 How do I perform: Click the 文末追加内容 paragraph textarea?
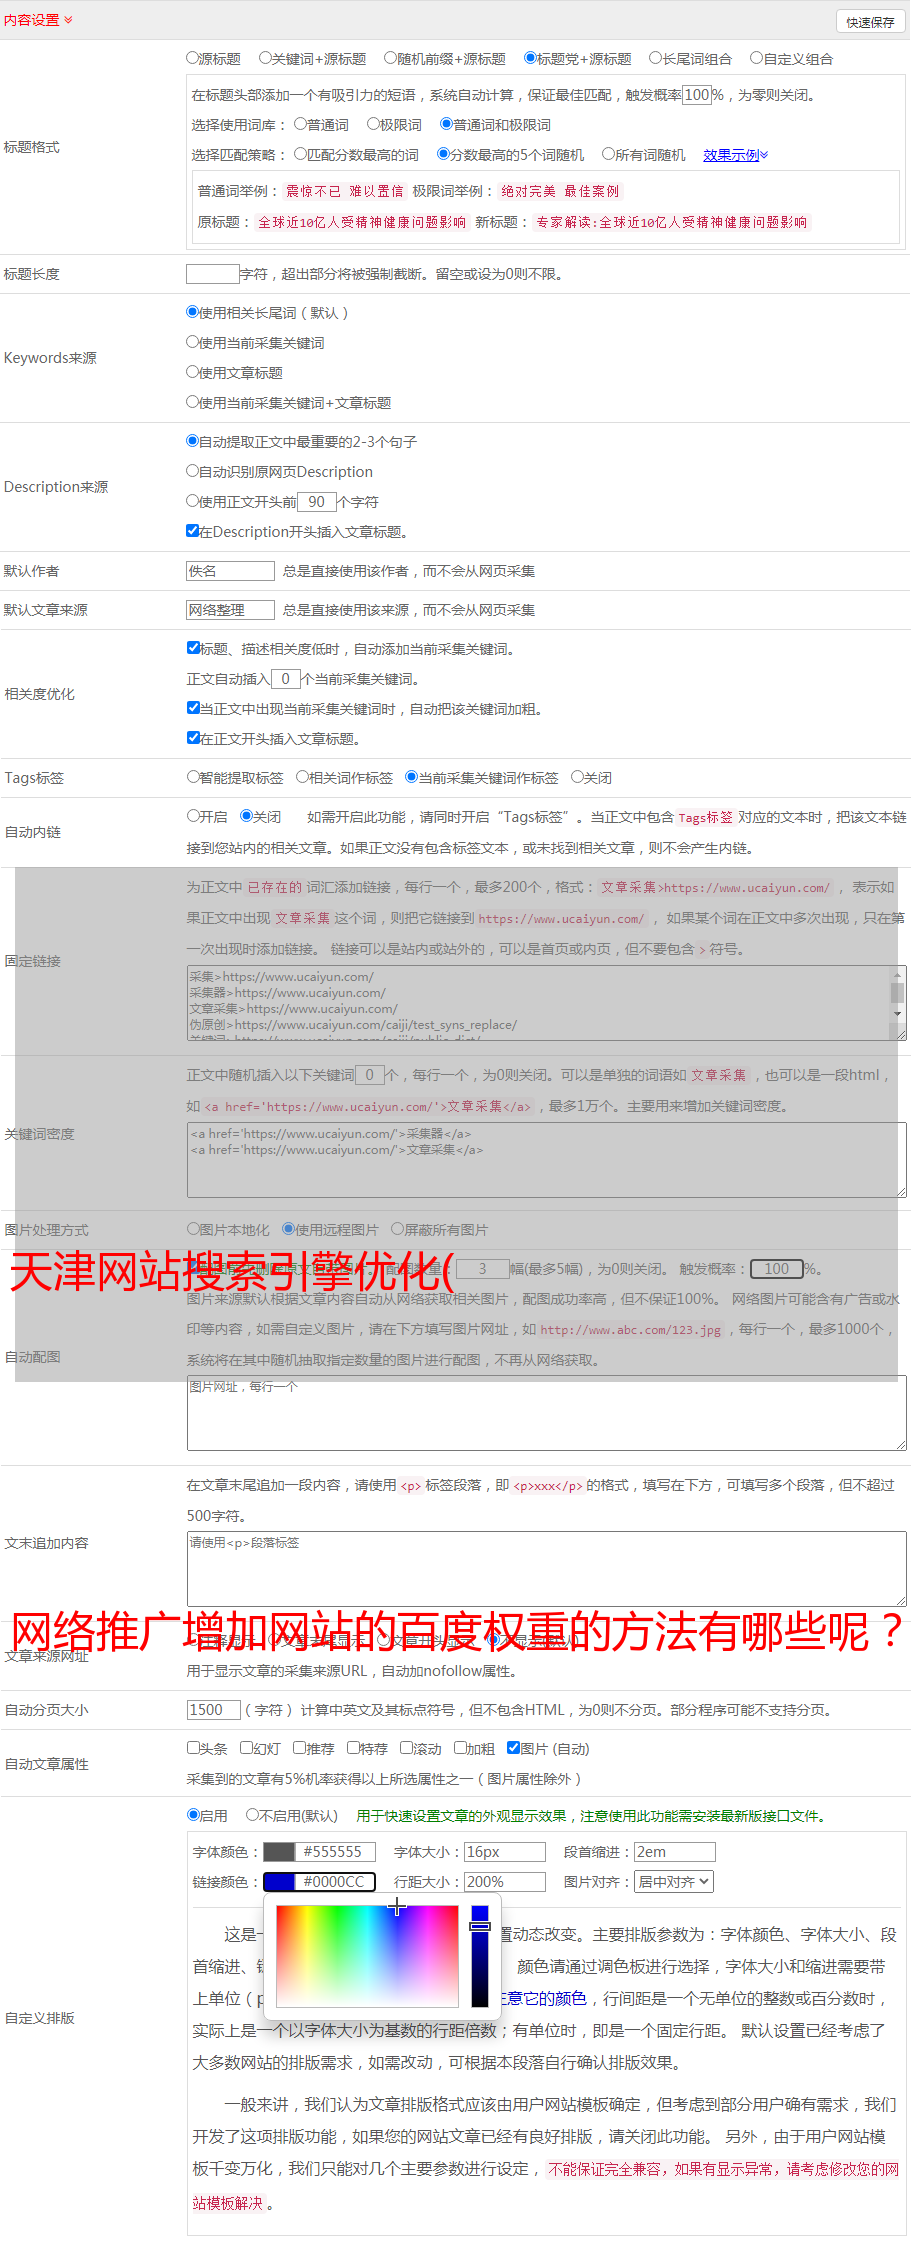(x=546, y=1569)
